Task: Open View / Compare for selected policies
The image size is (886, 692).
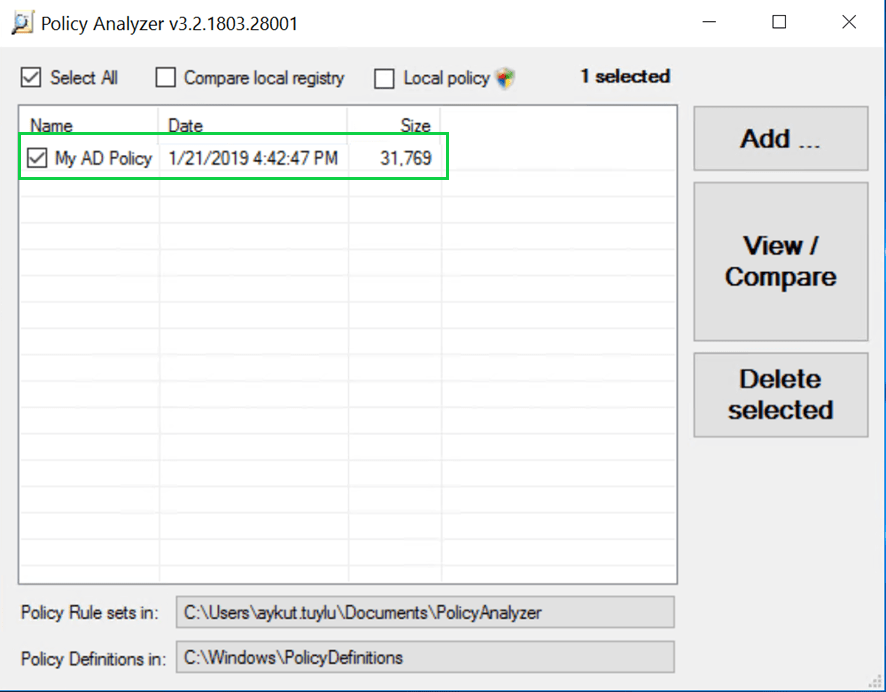Action: [x=780, y=262]
